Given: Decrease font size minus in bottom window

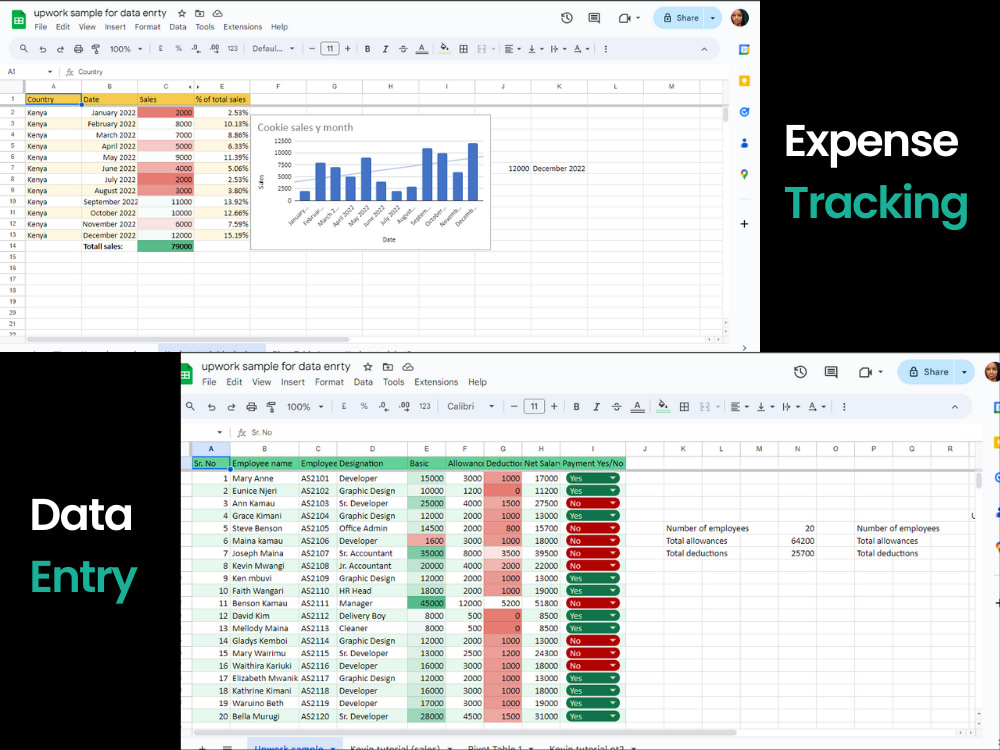Looking at the screenshot, I should (514, 406).
